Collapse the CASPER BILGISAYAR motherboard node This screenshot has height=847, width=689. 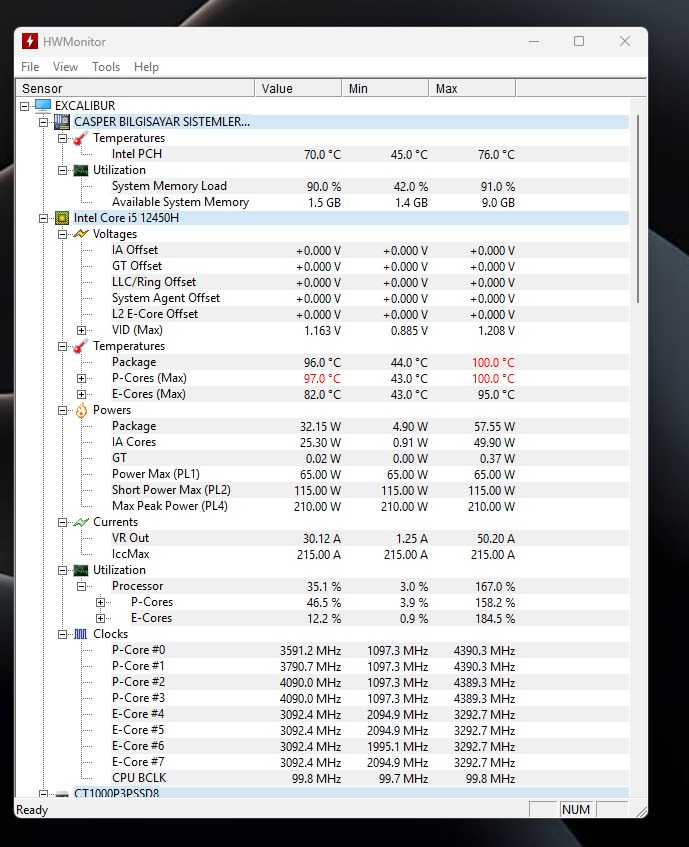click(x=43, y=122)
